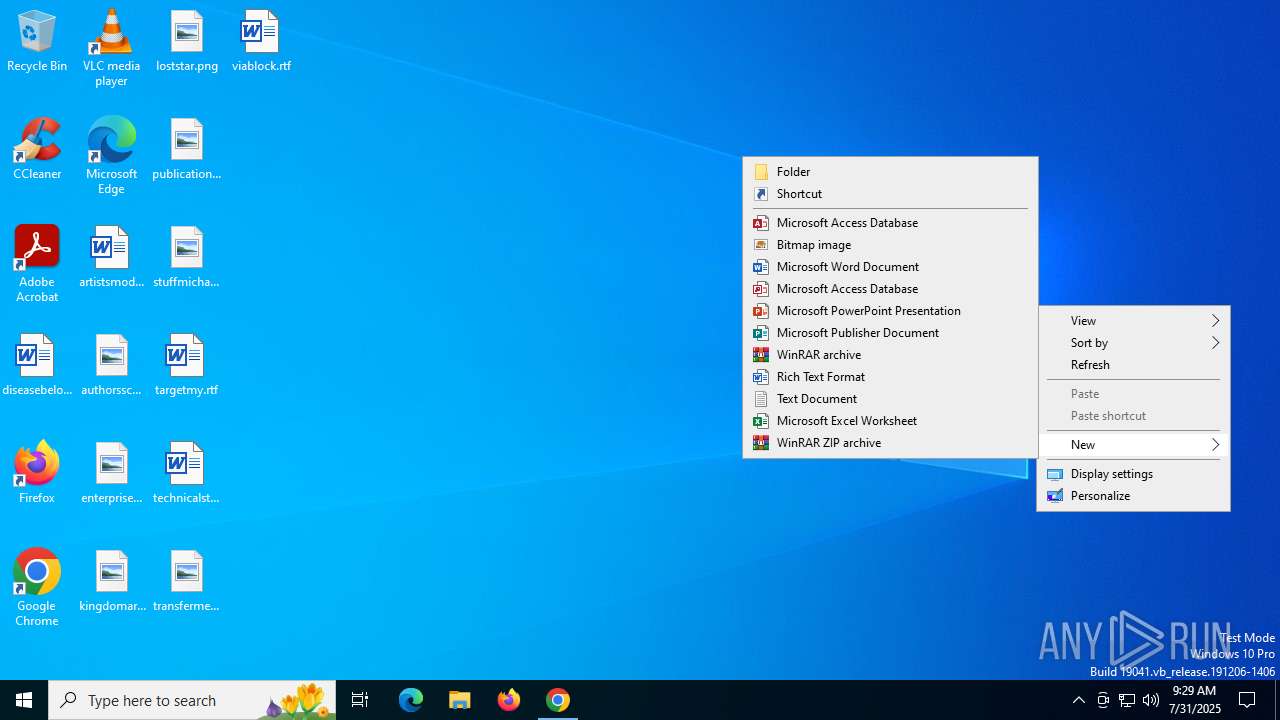Select the authorssc... image file icon

111,365
